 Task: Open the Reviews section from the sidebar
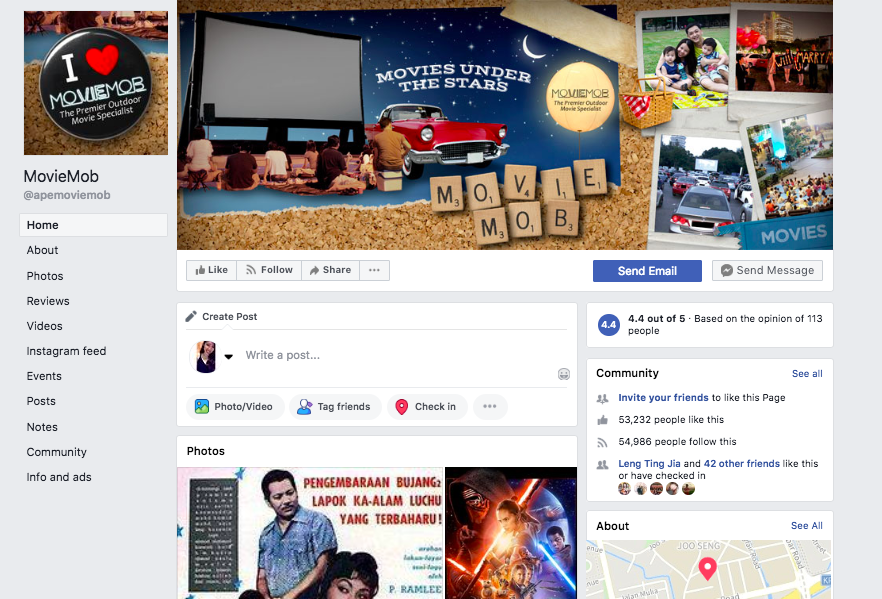point(48,300)
